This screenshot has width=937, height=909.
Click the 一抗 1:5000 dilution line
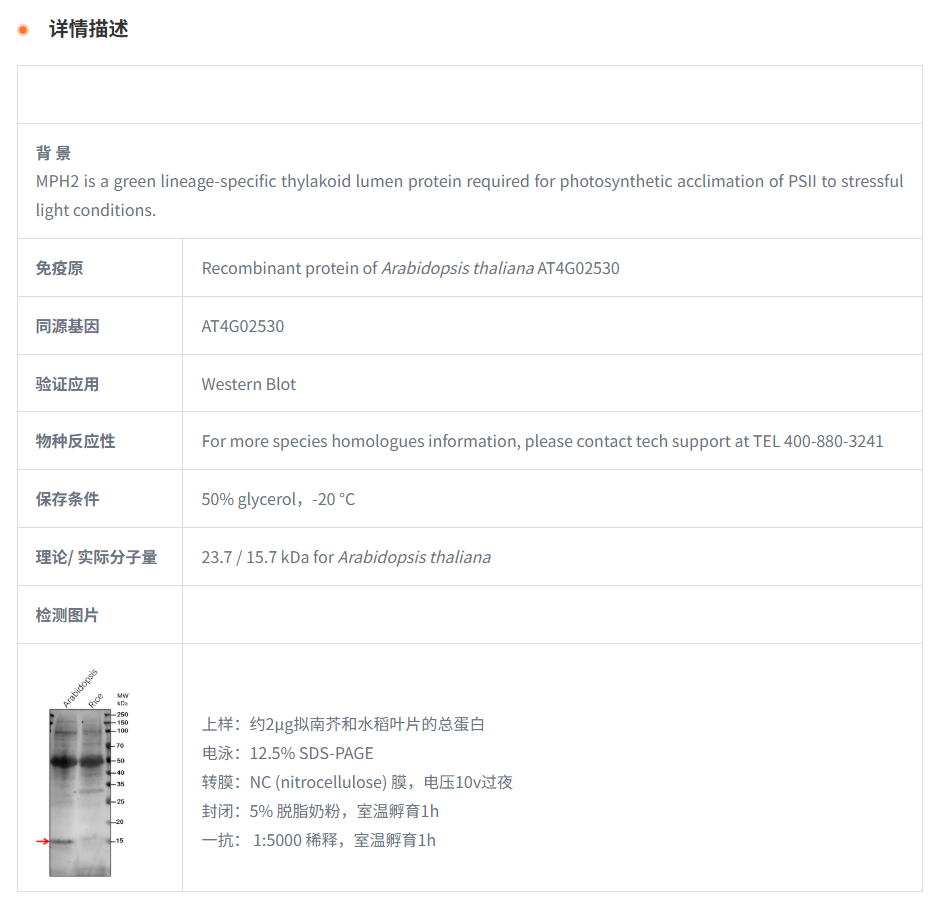point(318,840)
